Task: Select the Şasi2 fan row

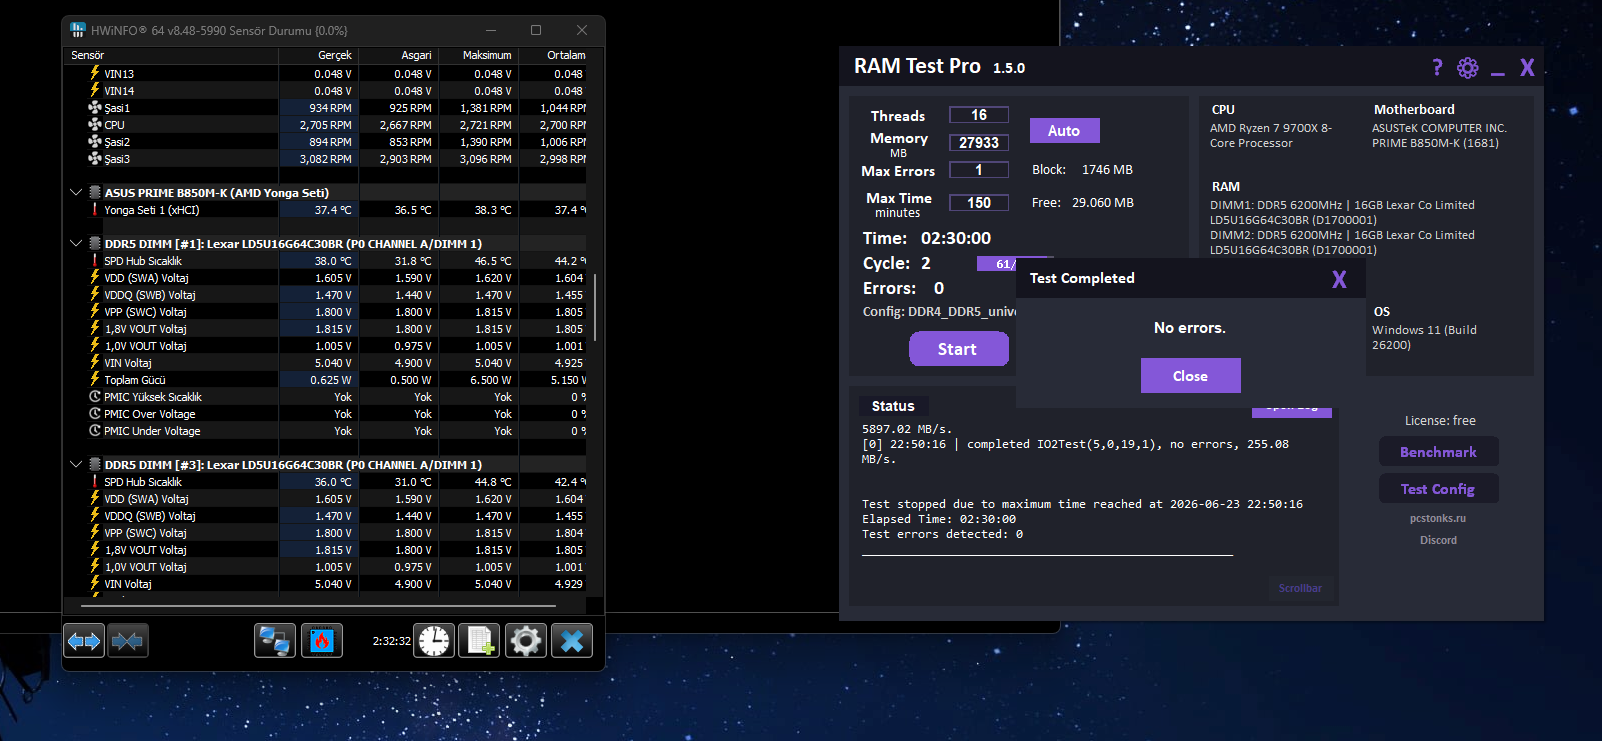Action: click(x=325, y=142)
